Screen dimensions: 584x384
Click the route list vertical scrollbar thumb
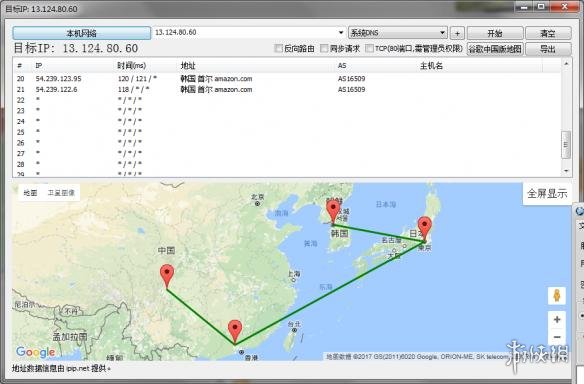point(566,145)
